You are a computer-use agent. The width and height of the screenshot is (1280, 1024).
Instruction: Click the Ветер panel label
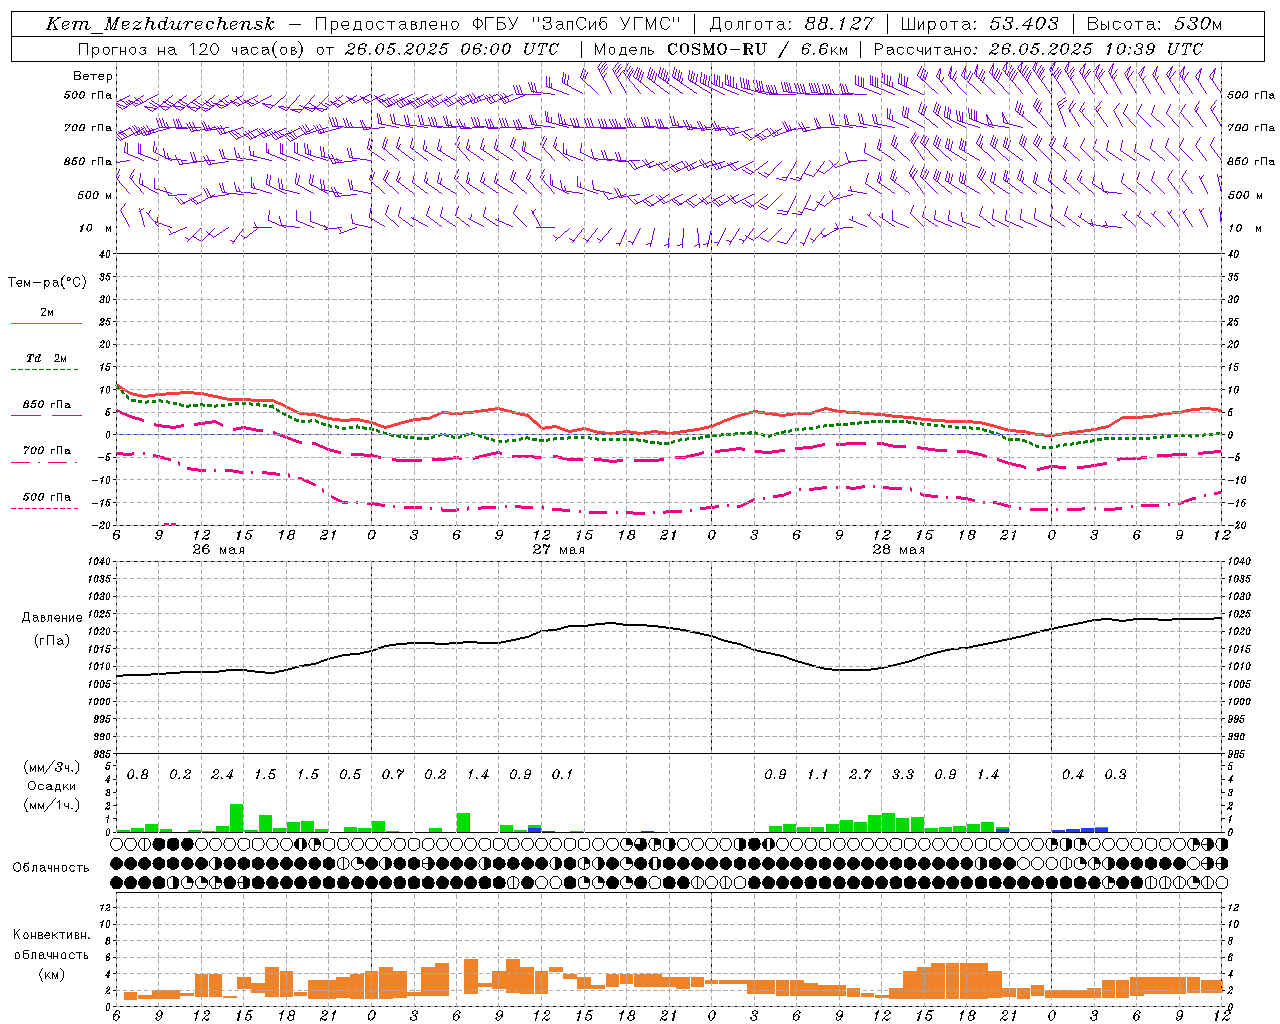(x=93, y=76)
